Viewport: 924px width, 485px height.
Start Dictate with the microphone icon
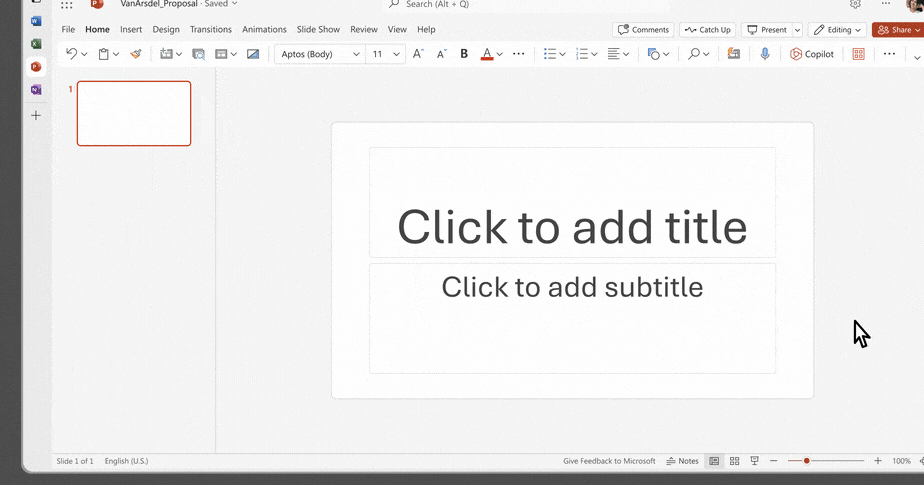(765, 54)
